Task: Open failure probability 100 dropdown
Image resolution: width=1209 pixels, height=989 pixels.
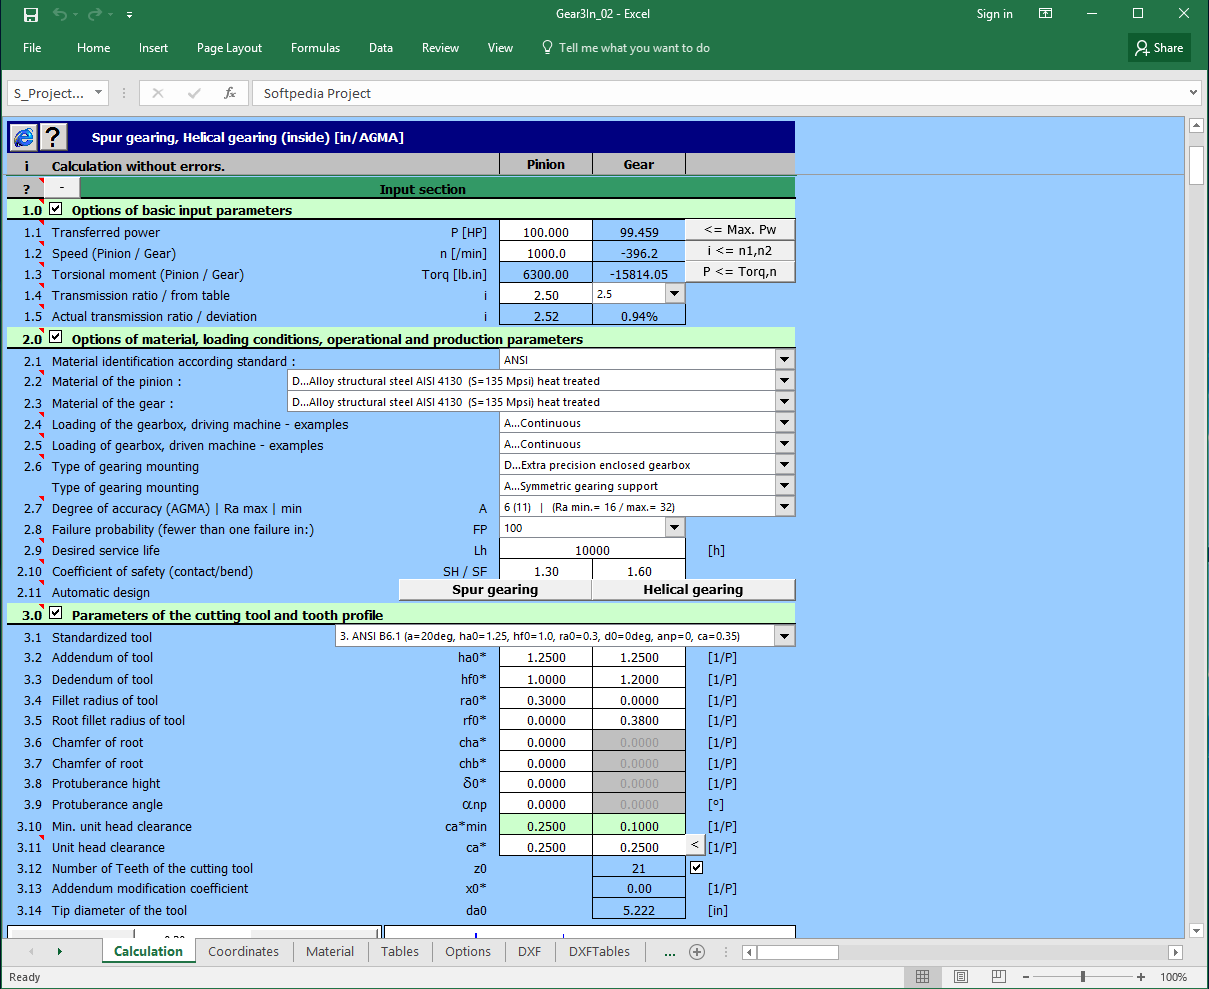Action: tap(675, 528)
